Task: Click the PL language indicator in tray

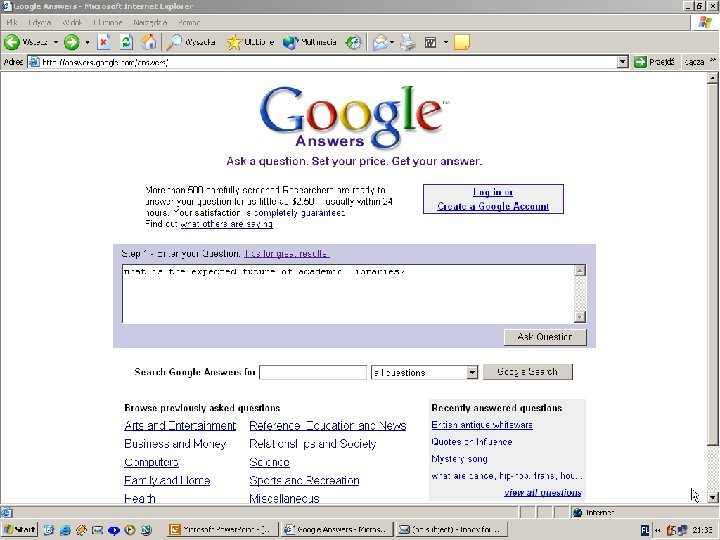Action: pos(645,530)
